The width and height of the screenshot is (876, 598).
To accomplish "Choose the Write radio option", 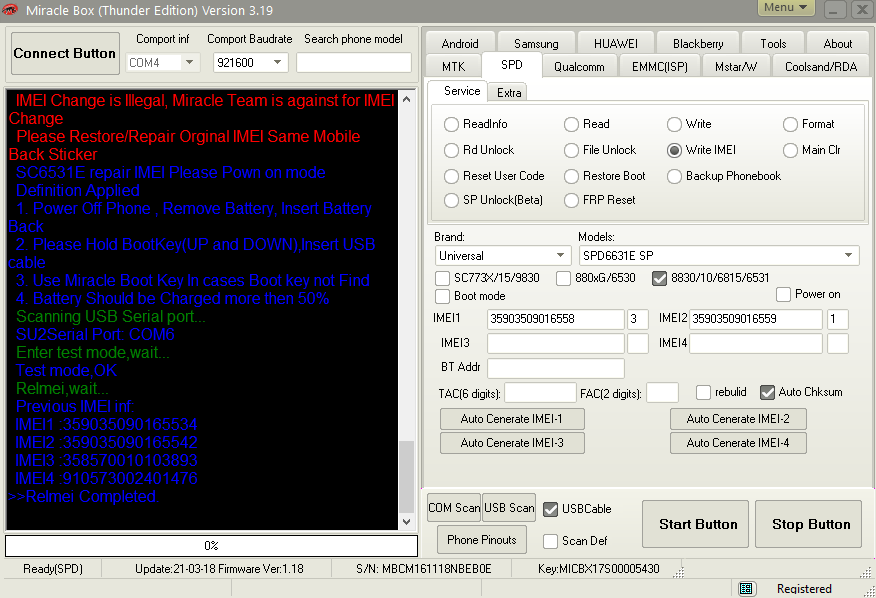I will [674, 124].
